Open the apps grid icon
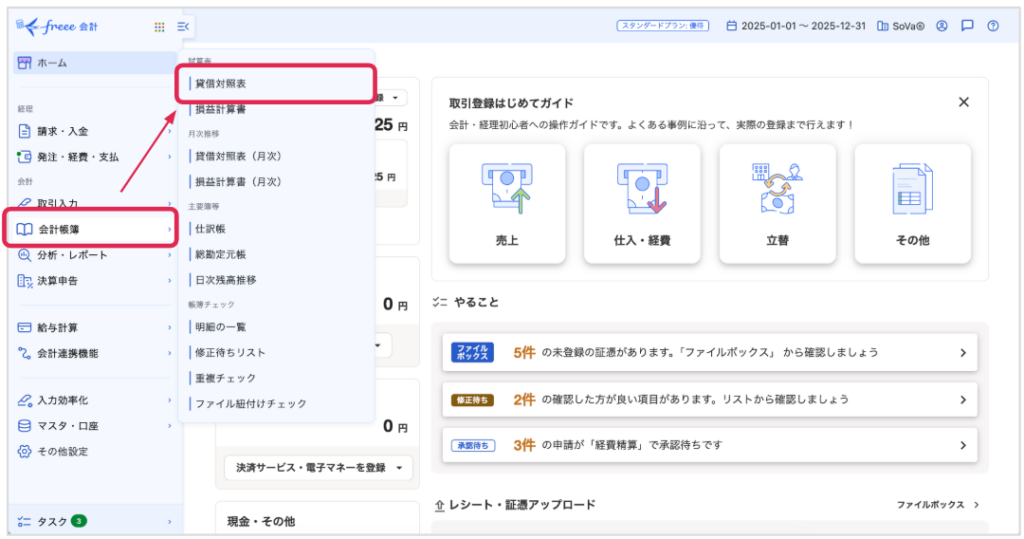This screenshot has width=1024, height=539. pos(159,27)
